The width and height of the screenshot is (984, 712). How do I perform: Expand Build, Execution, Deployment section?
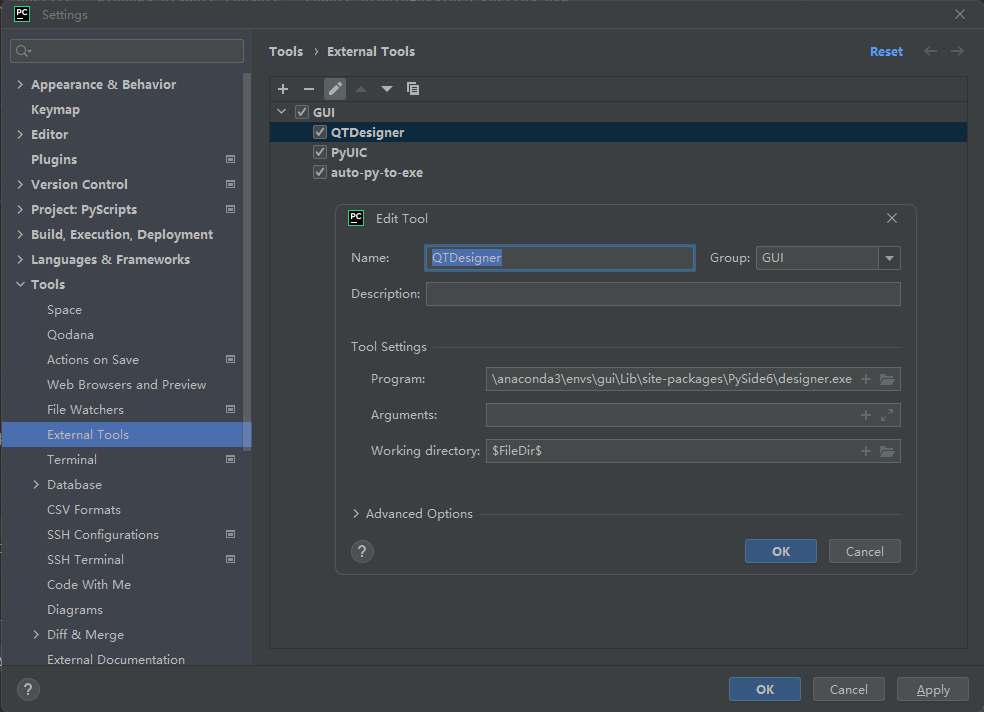tap(20, 235)
